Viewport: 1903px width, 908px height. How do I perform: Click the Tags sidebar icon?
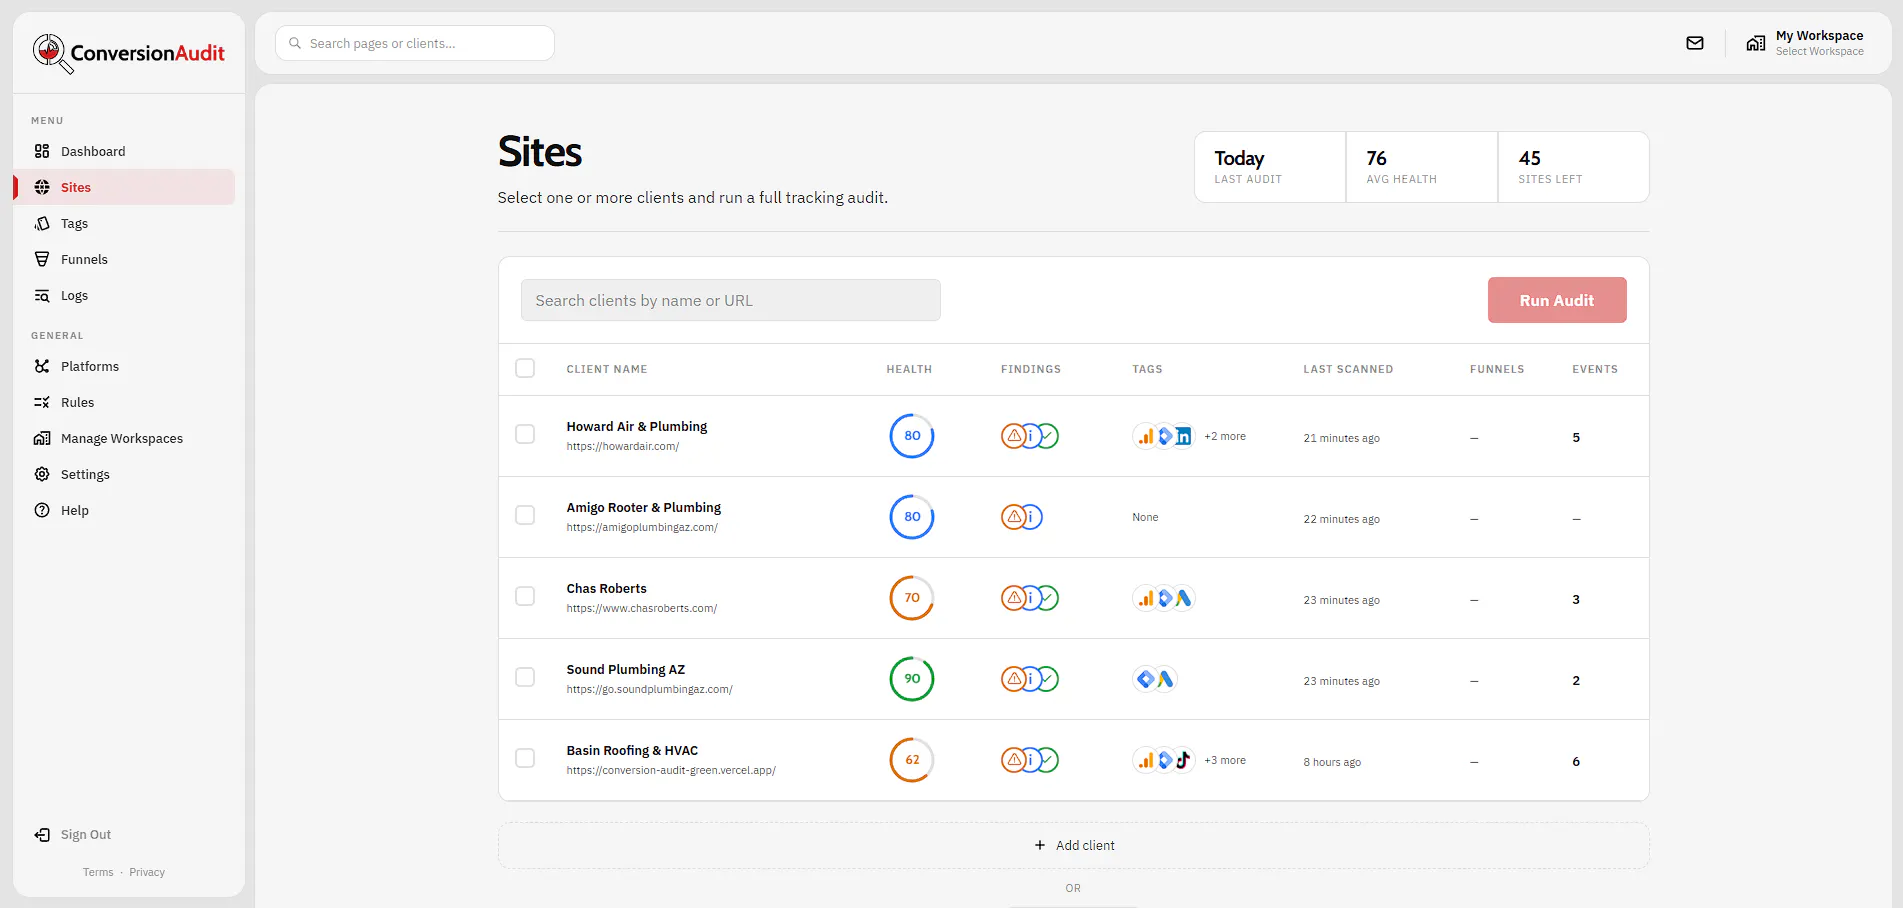coord(42,223)
